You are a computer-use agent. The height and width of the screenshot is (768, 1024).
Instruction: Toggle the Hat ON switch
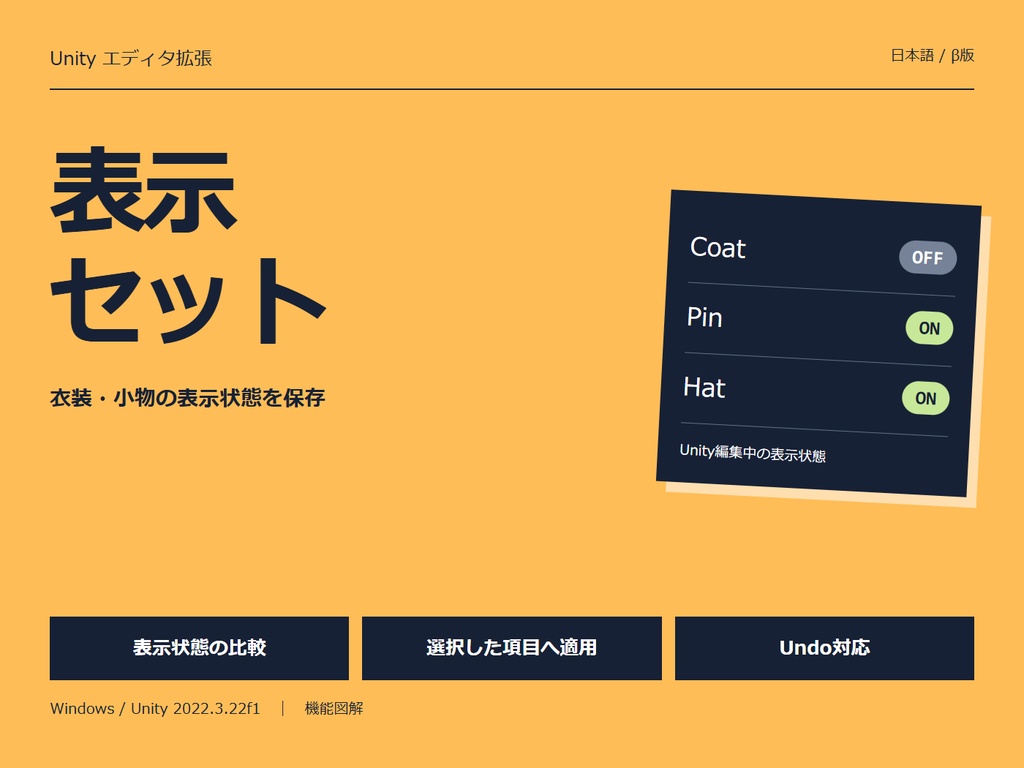coord(925,398)
